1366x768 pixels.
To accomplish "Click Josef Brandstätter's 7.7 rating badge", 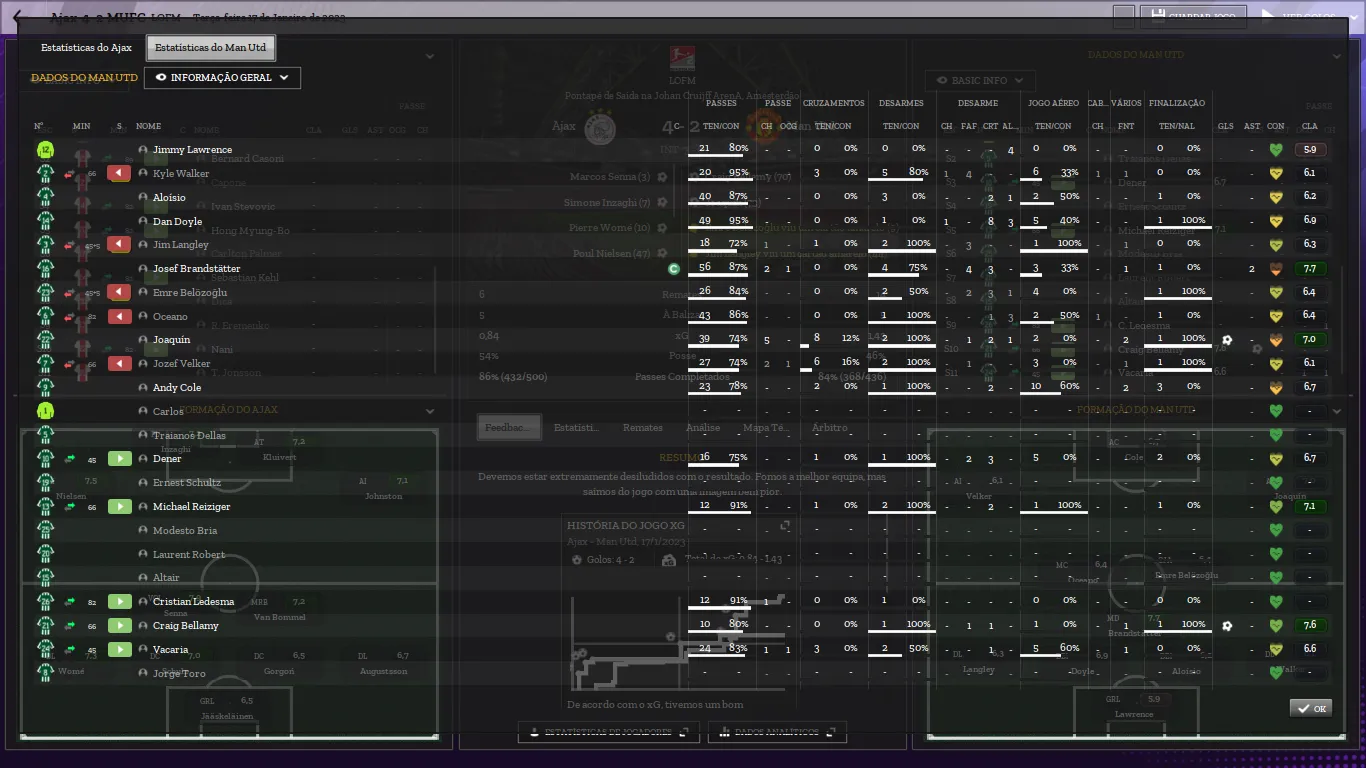I will click(x=1310, y=269).
